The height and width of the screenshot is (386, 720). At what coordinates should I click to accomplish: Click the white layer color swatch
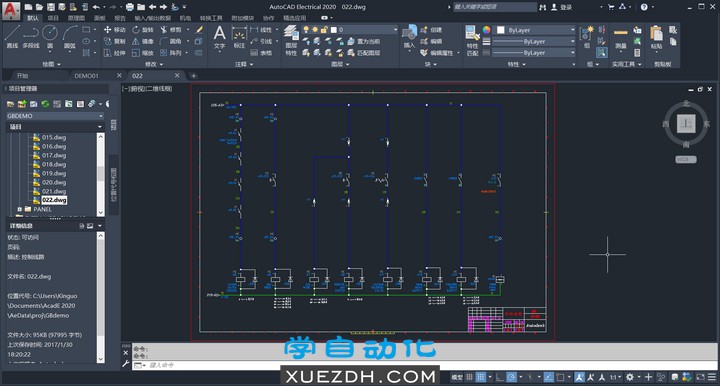point(334,29)
